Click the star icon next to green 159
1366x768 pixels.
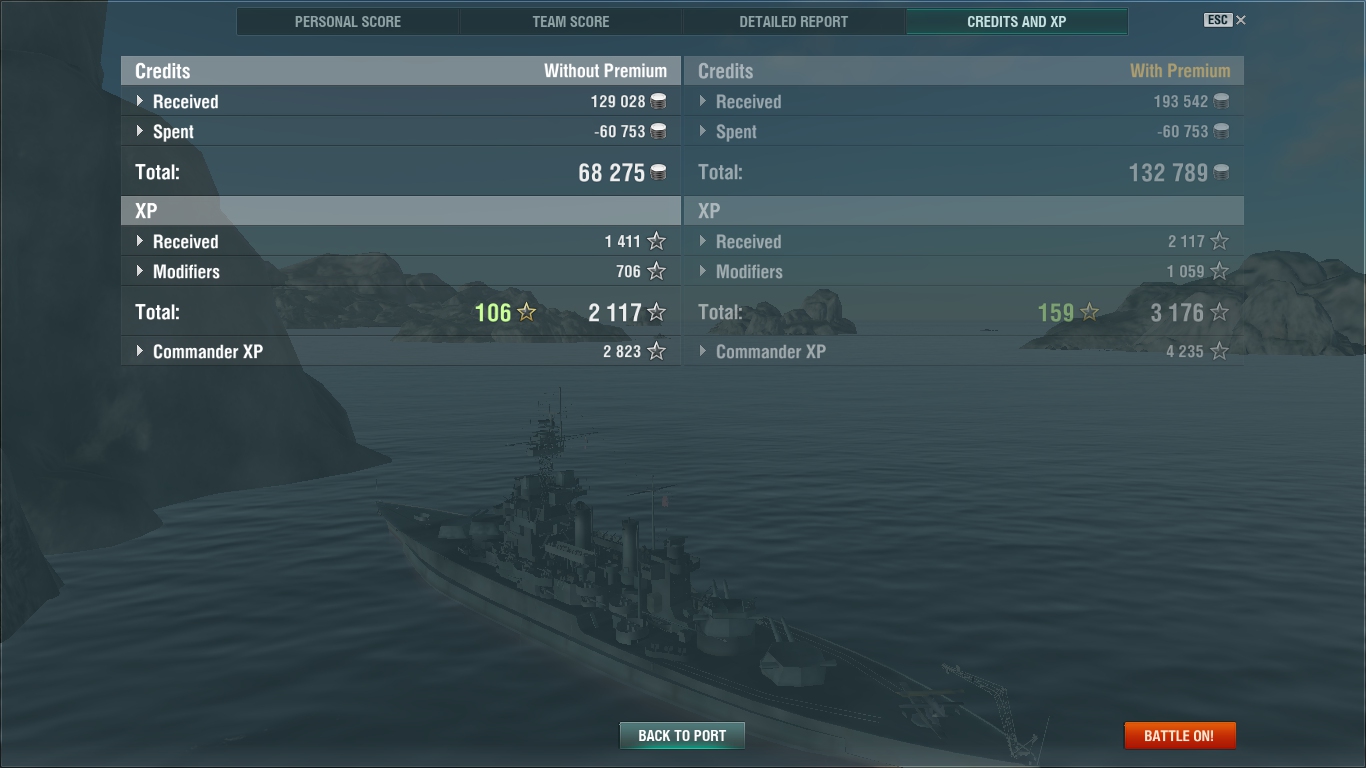(x=1089, y=313)
